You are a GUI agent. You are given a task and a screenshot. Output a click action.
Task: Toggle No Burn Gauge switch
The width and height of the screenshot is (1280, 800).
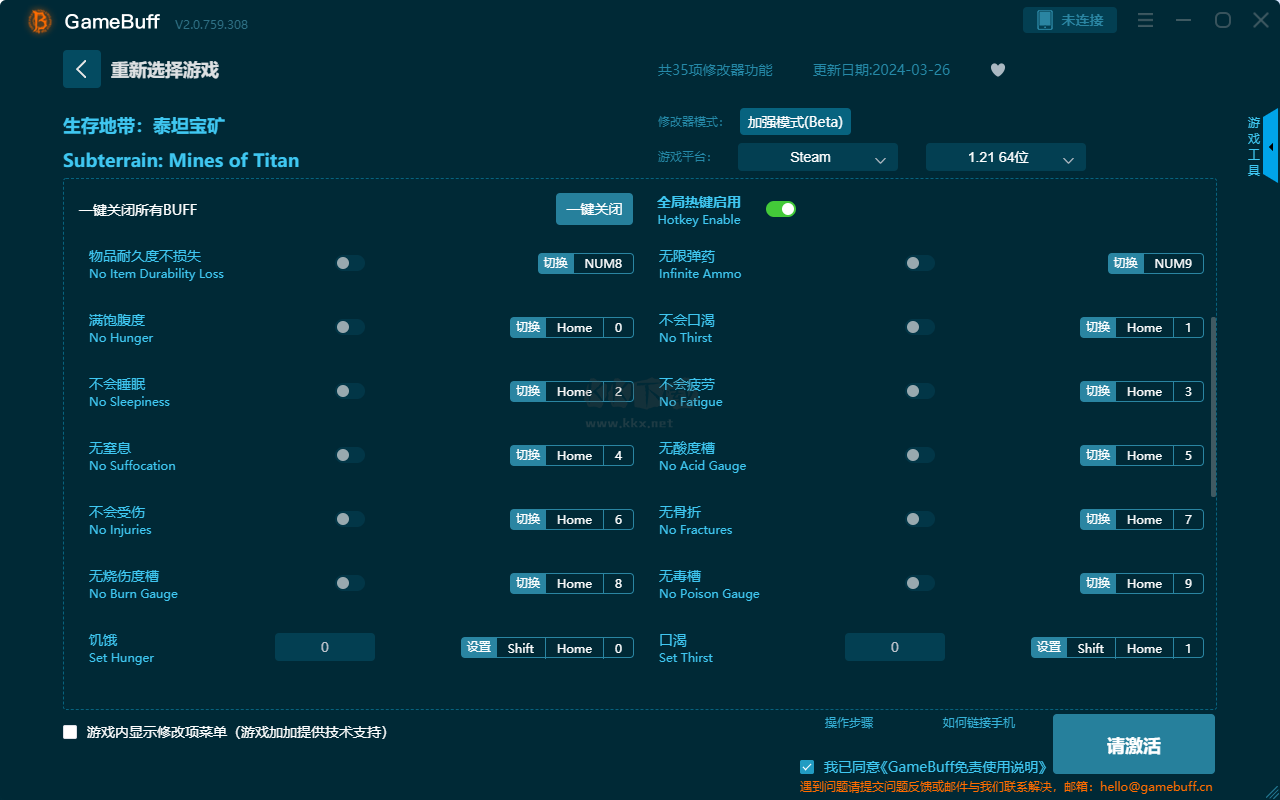pyautogui.click(x=349, y=583)
